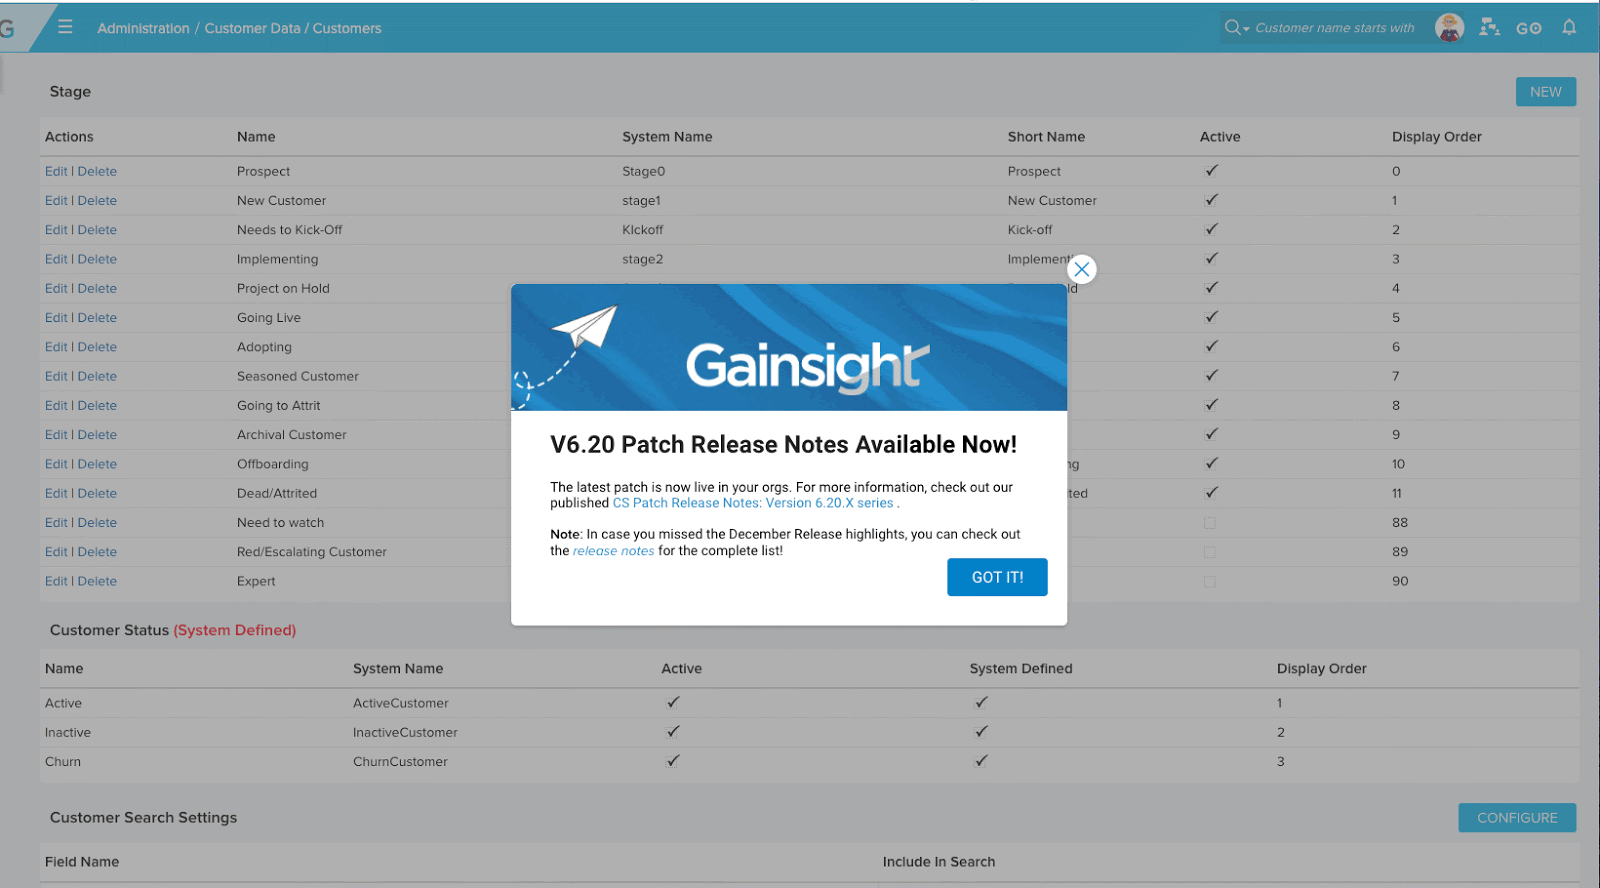Click Customer Data in the breadcrumb
Screen dimensions: 1600x888
pos(252,28)
